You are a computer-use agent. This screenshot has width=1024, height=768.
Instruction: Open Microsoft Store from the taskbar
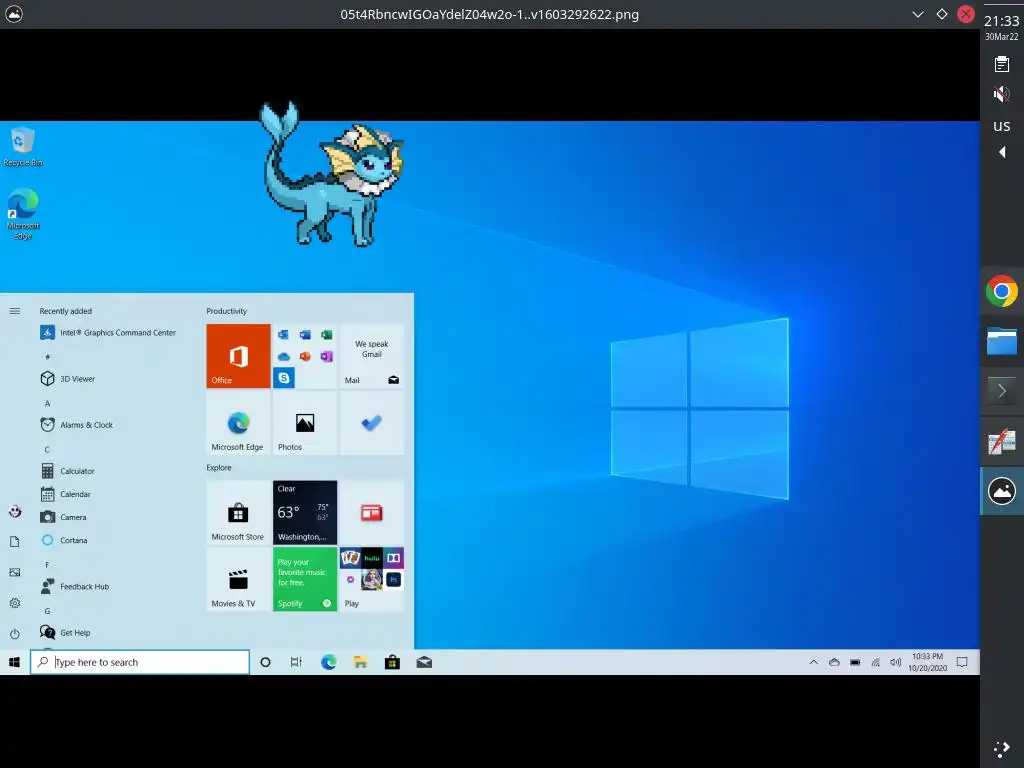pyautogui.click(x=392, y=662)
